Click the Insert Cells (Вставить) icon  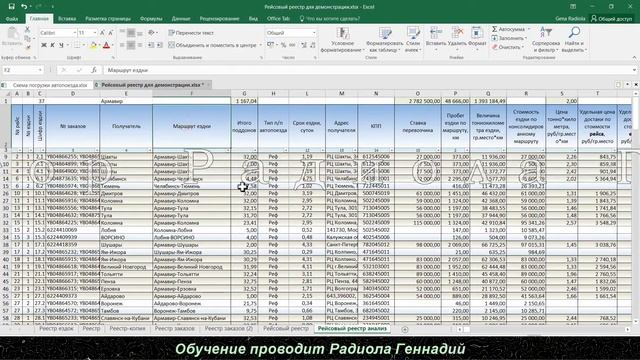[x=436, y=33]
